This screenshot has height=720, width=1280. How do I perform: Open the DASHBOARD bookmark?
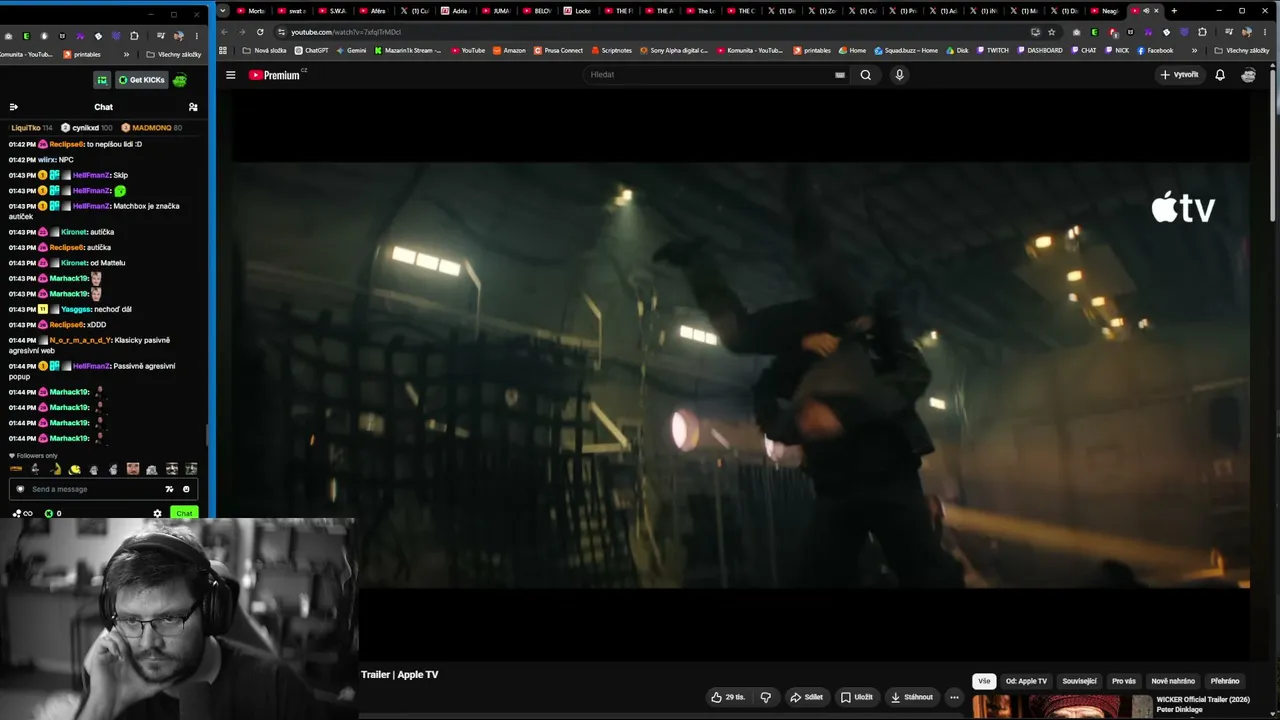click(1039, 50)
